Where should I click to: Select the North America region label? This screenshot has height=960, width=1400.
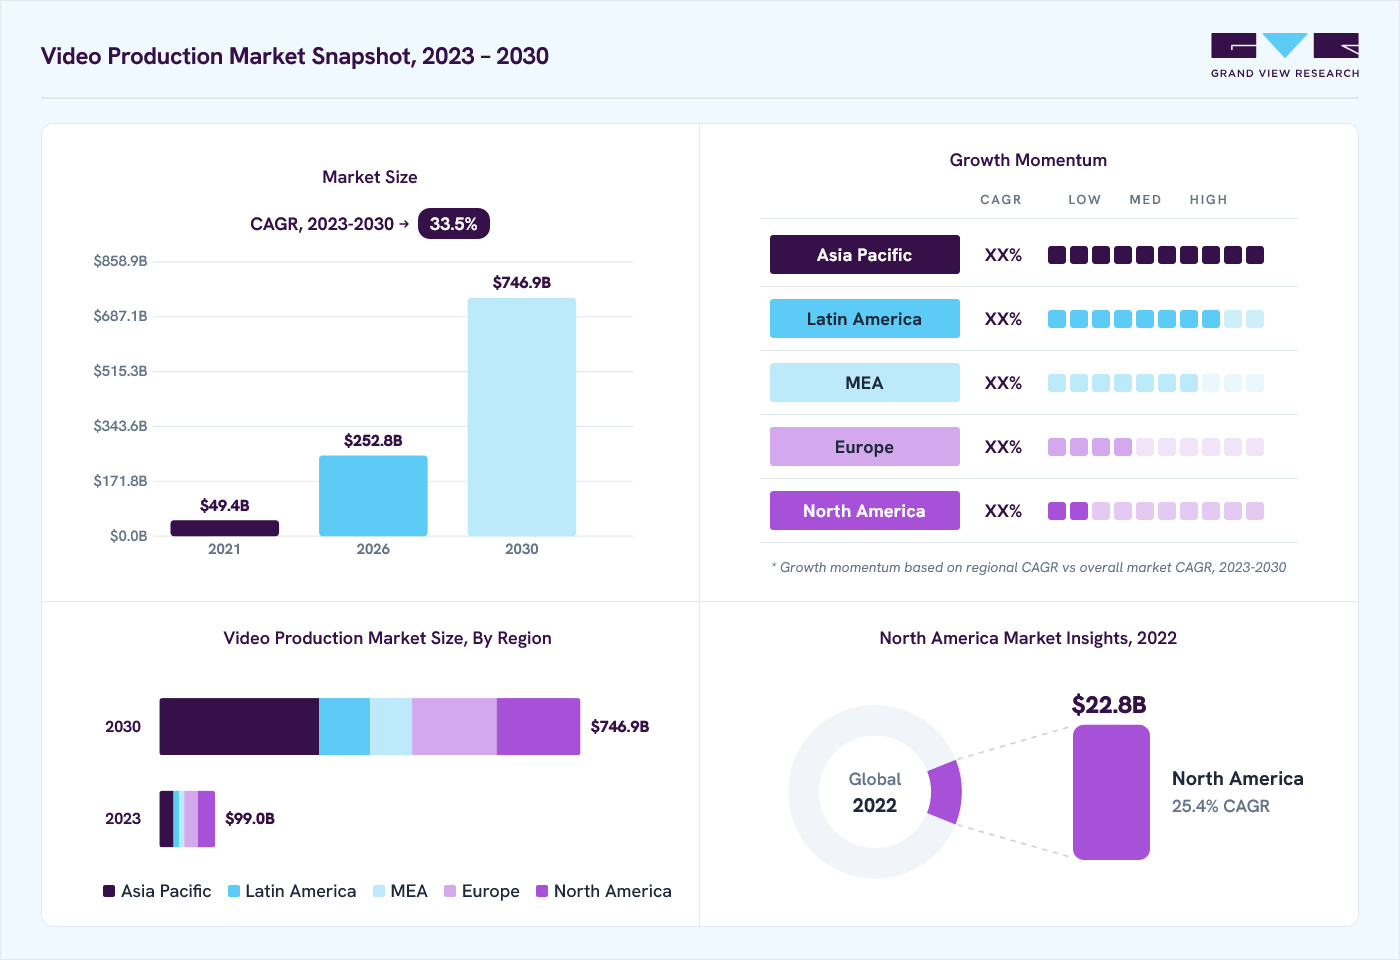[x=864, y=511]
